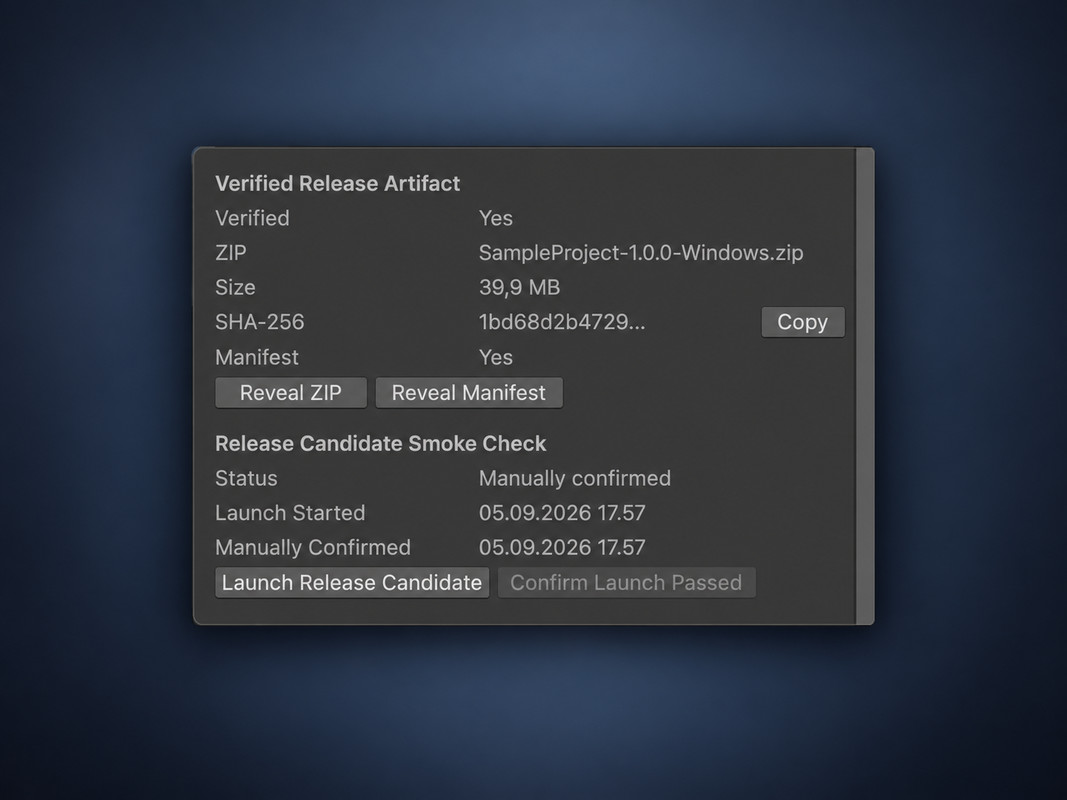
Task: Click the disabled Confirm Launch Passed button
Action: point(627,582)
